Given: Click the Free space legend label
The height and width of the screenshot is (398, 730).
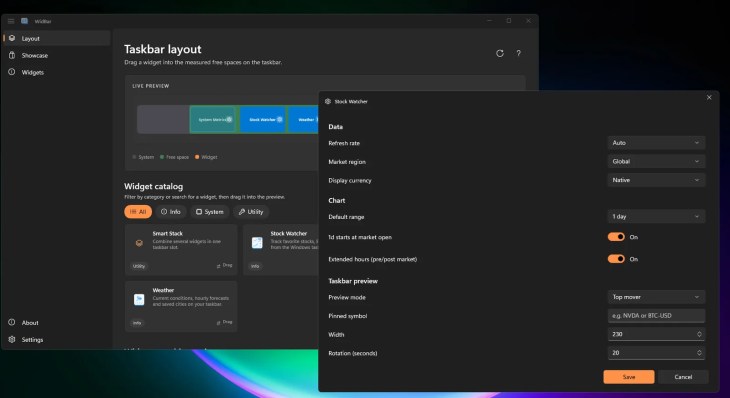Looking at the screenshot, I should click(177, 157).
